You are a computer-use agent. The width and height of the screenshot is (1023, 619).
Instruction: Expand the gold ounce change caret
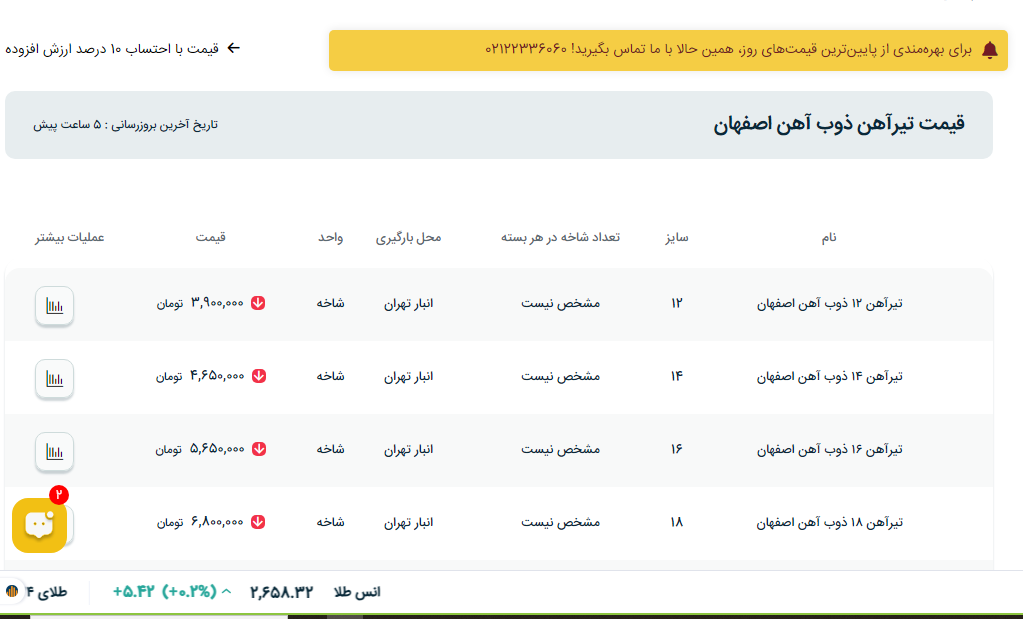click(226, 591)
